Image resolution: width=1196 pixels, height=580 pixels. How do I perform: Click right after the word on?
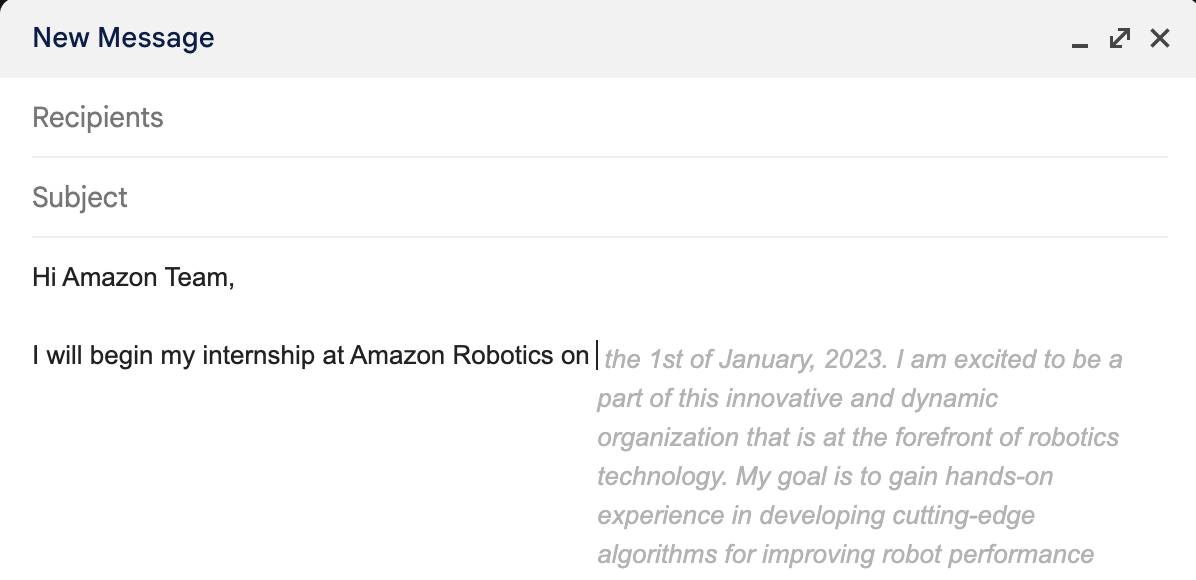click(x=590, y=355)
